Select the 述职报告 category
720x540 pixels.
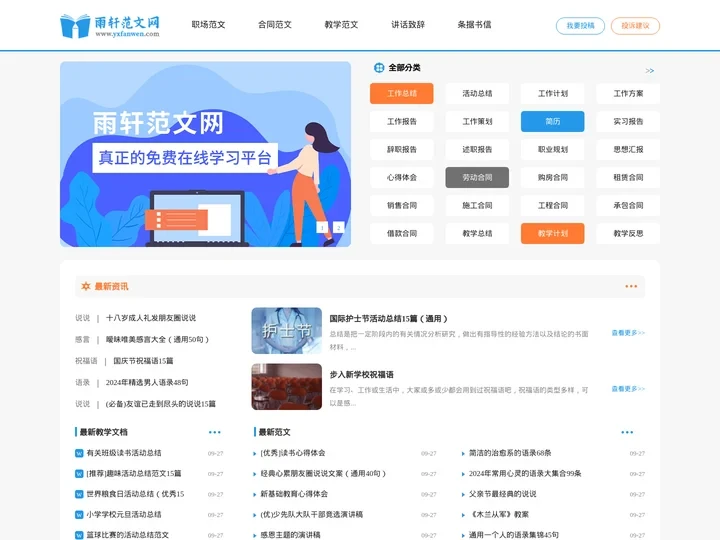pyautogui.click(x=477, y=150)
